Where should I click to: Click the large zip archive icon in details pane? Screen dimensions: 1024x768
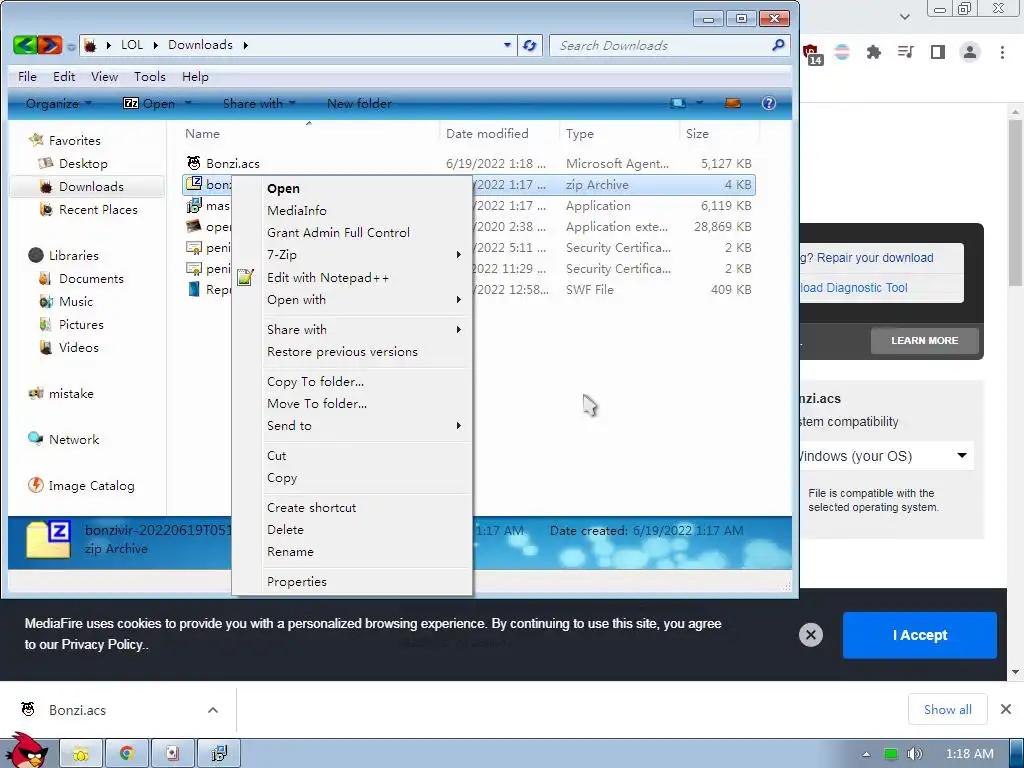click(x=48, y=539)
